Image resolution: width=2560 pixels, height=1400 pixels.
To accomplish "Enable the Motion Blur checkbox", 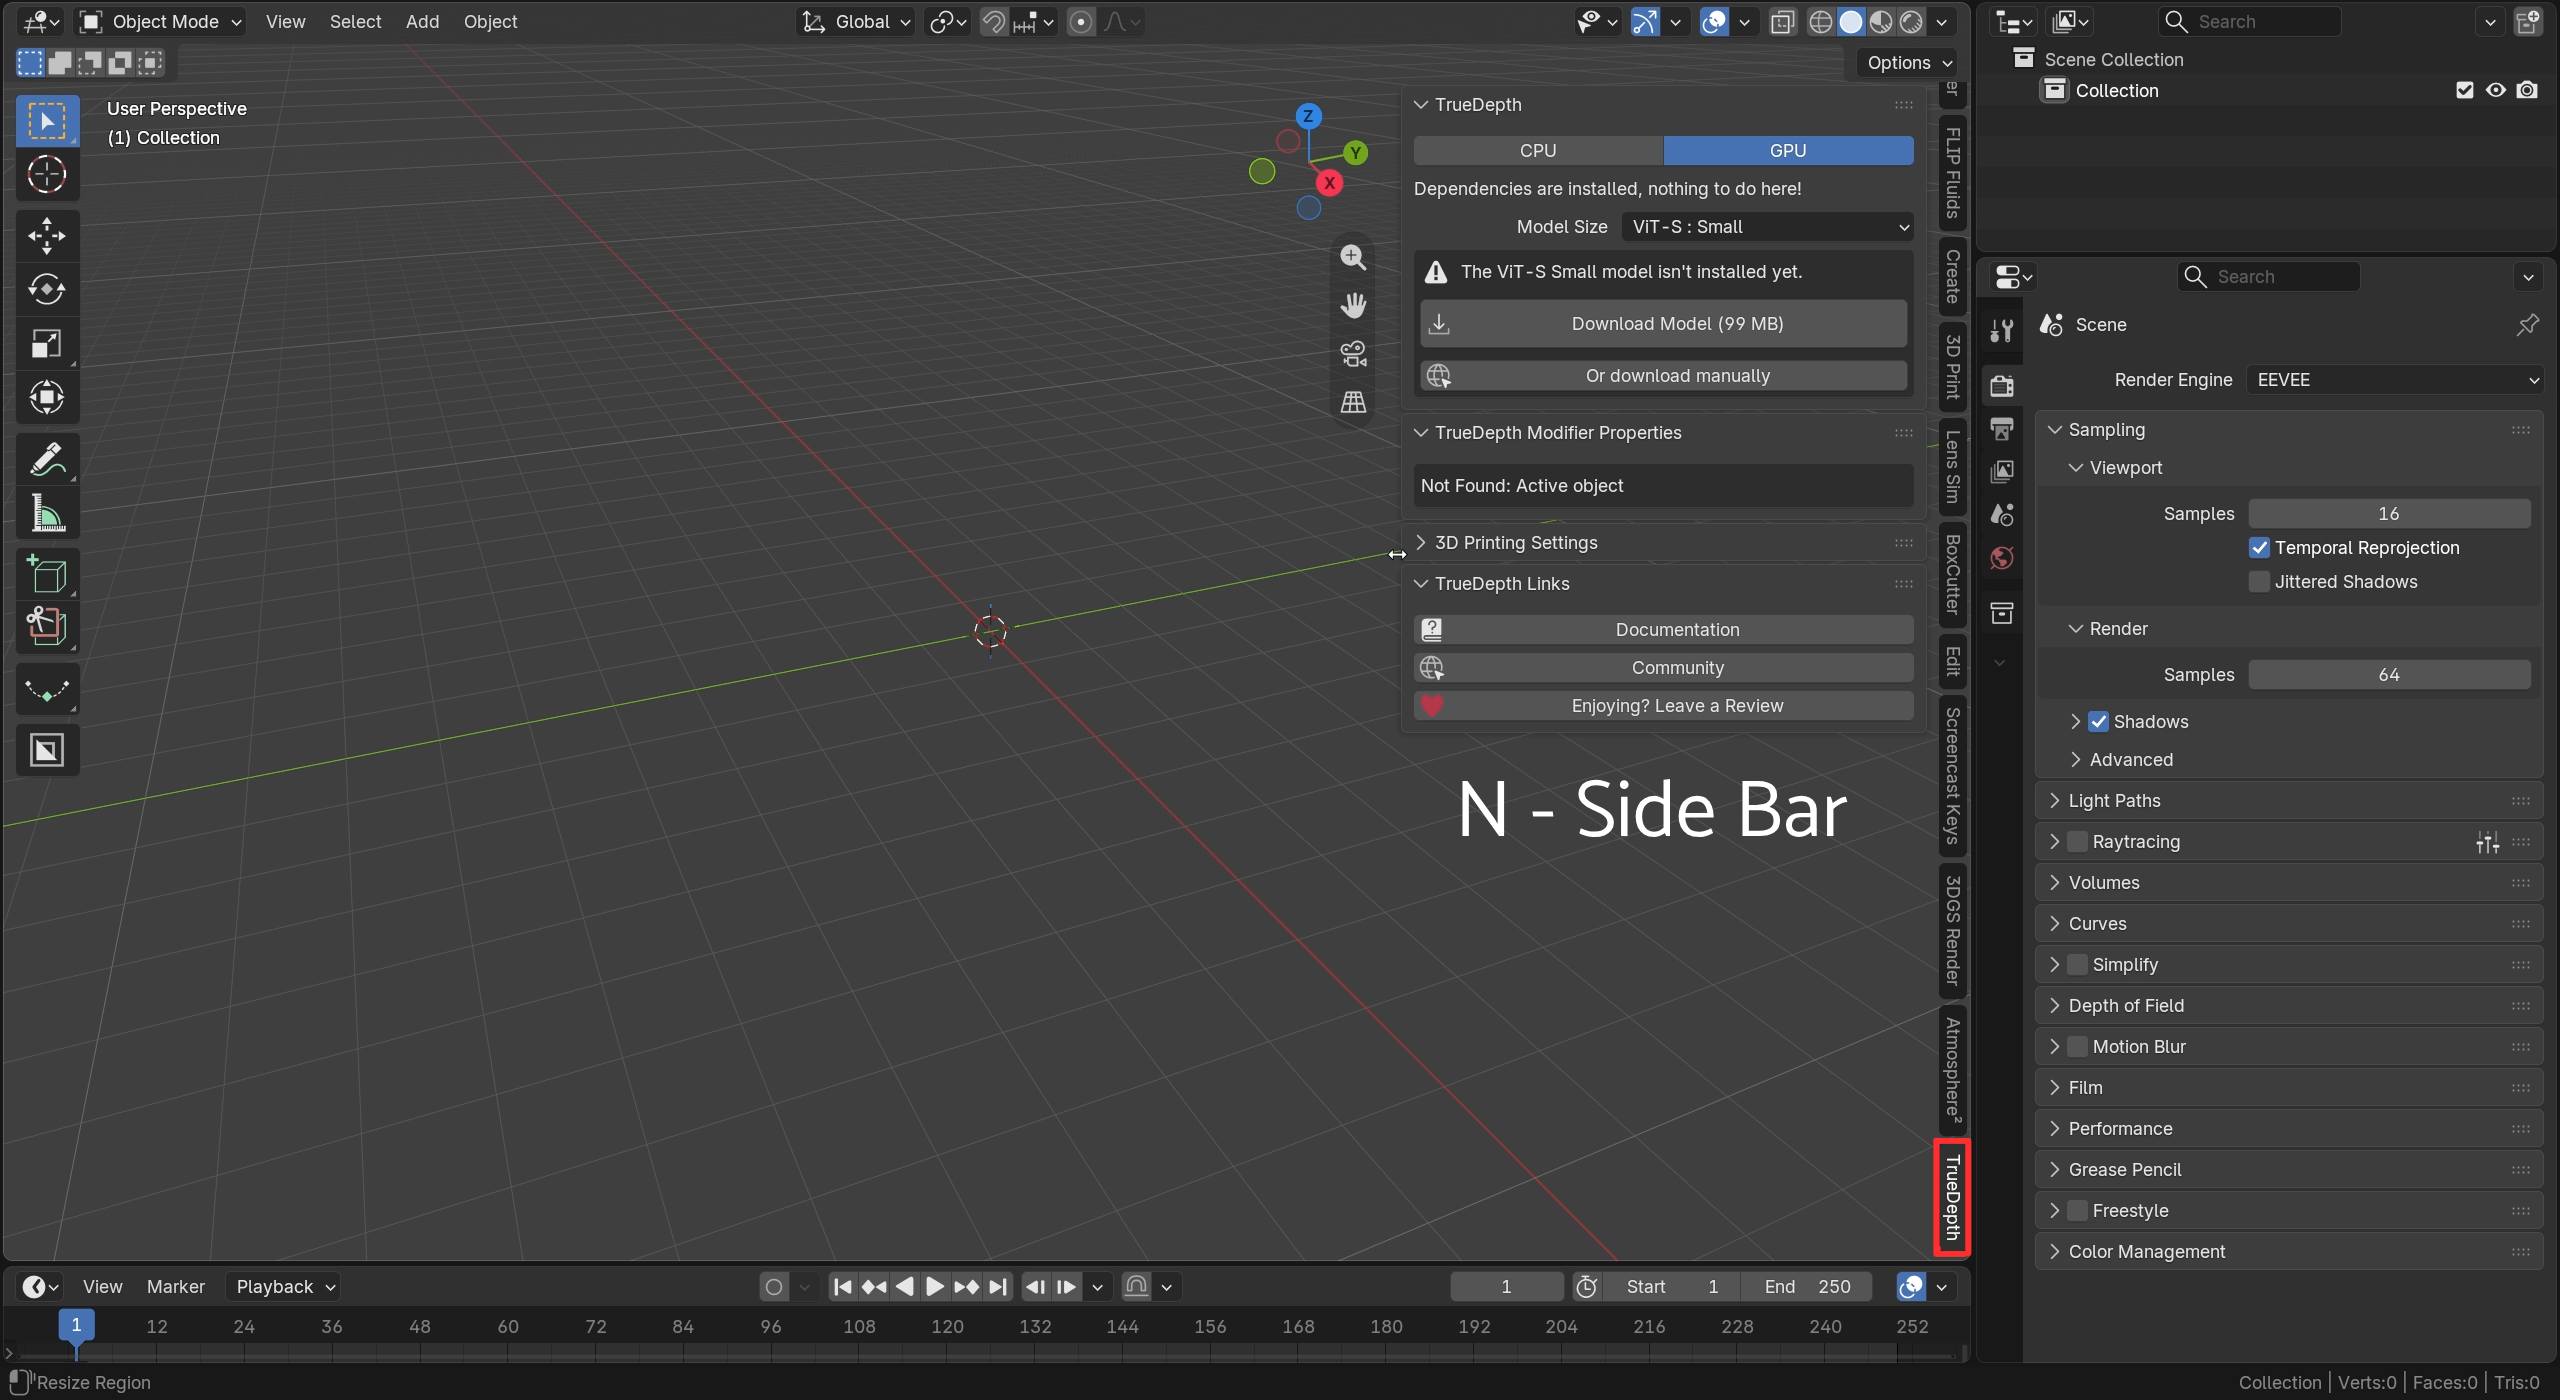I will tap(2077, 1047).
